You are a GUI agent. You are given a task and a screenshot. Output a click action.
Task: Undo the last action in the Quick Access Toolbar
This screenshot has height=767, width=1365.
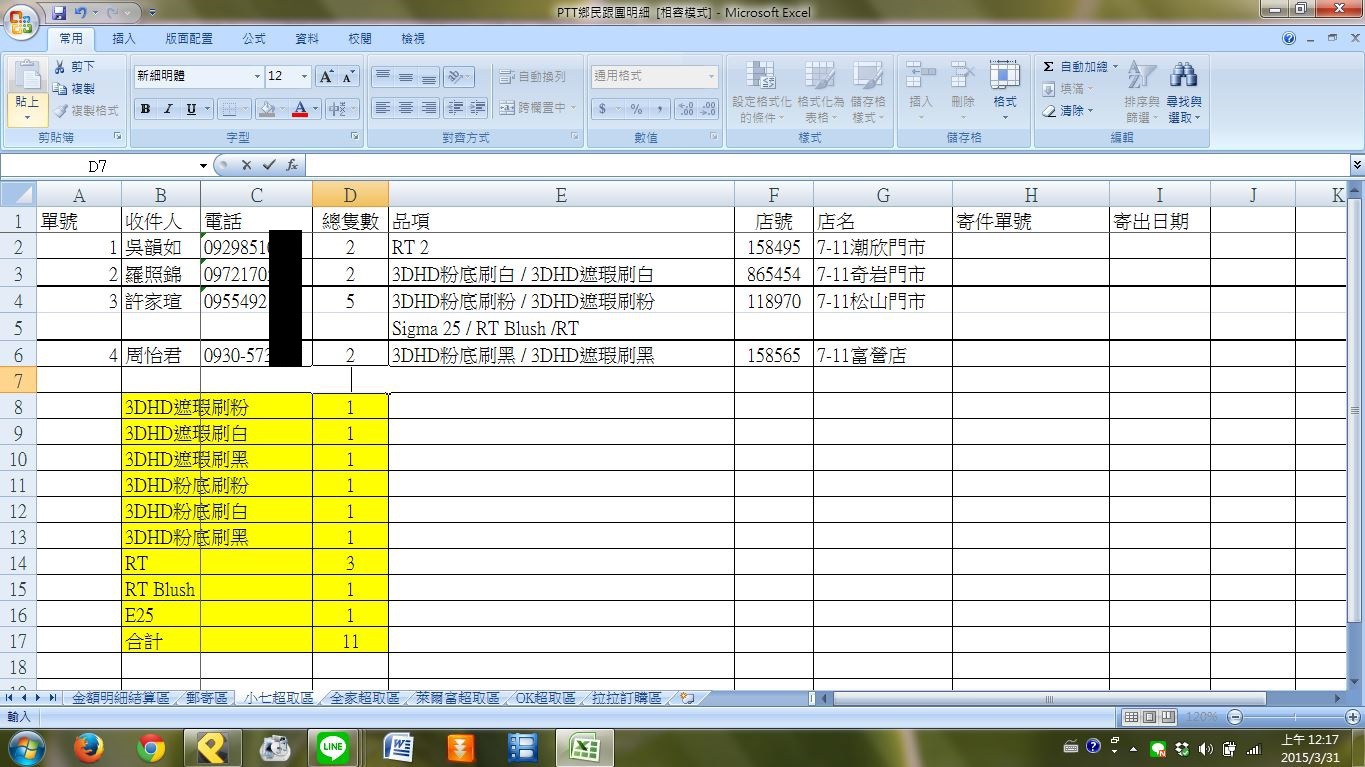(81, 13)
